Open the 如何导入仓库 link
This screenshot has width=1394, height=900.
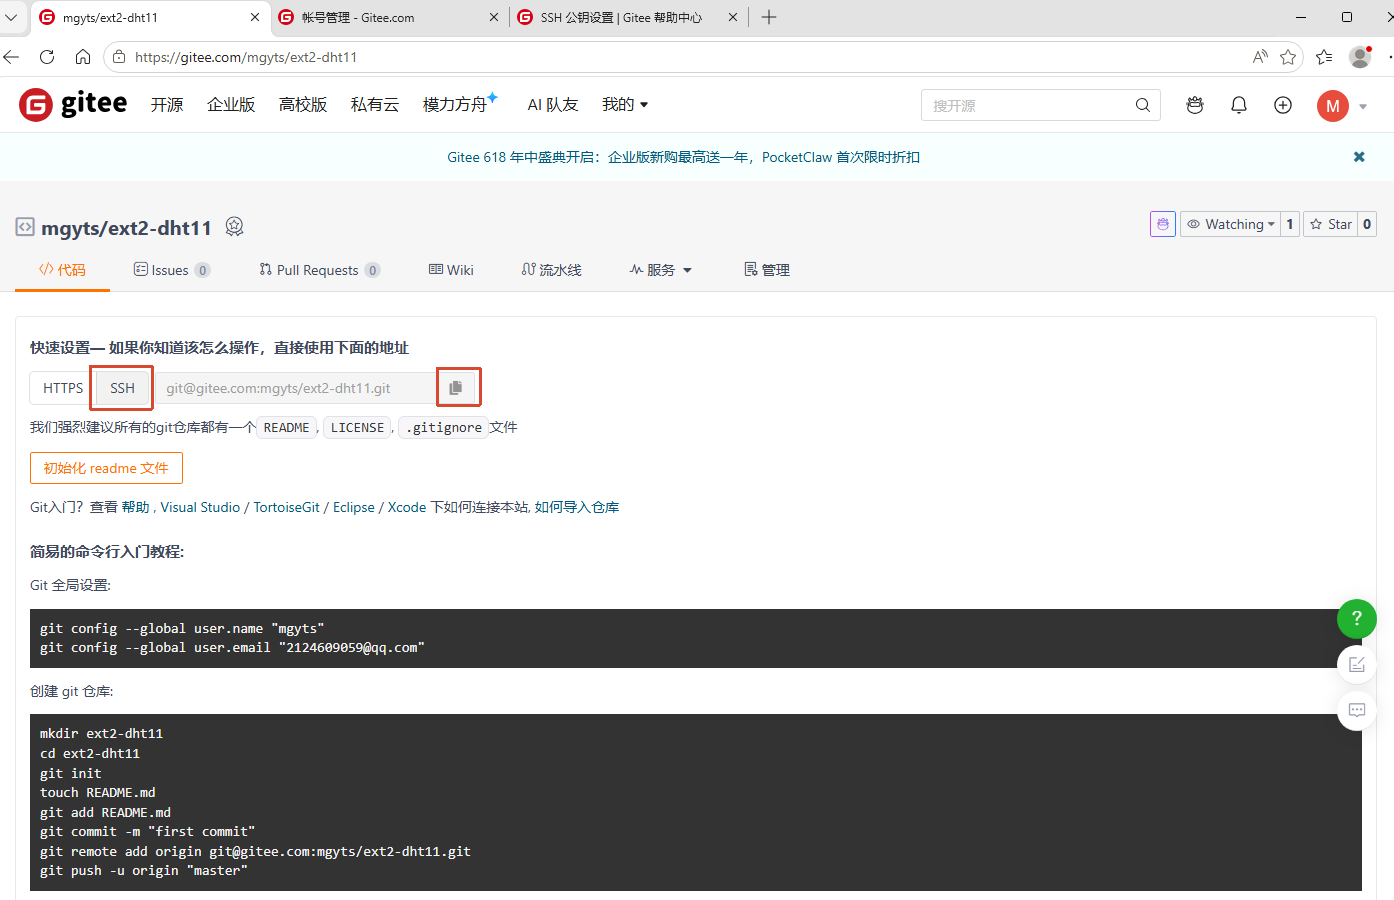click(x=577, y=508)
